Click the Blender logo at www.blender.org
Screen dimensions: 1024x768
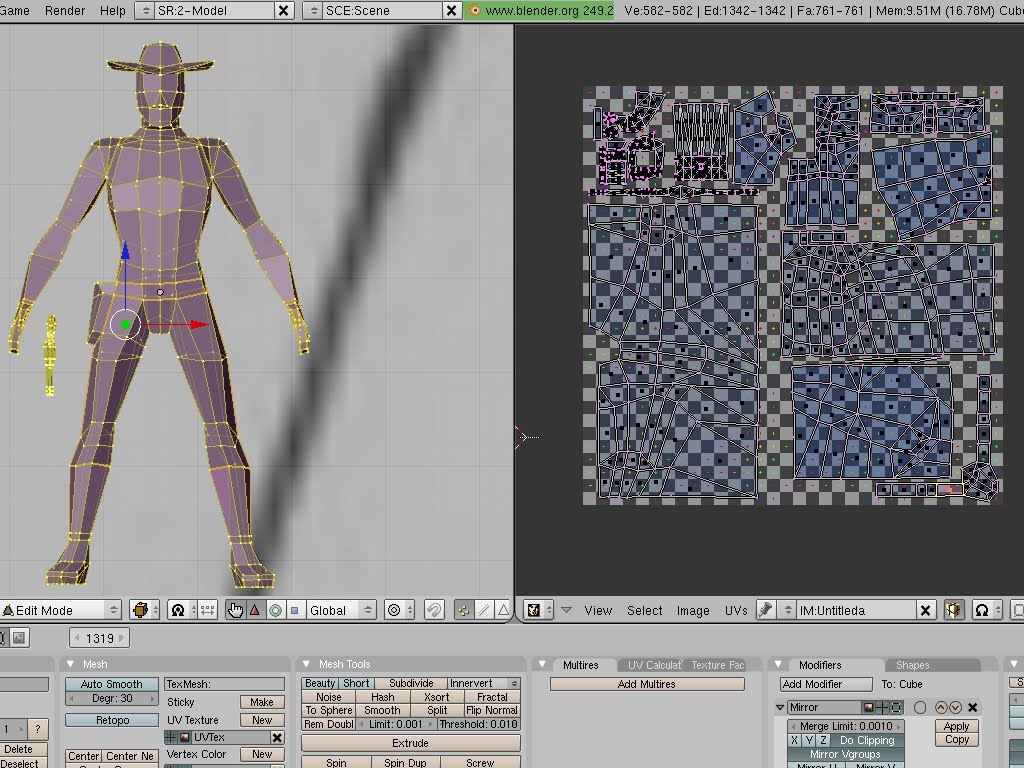pyautogui.click(x=475, y=10)
